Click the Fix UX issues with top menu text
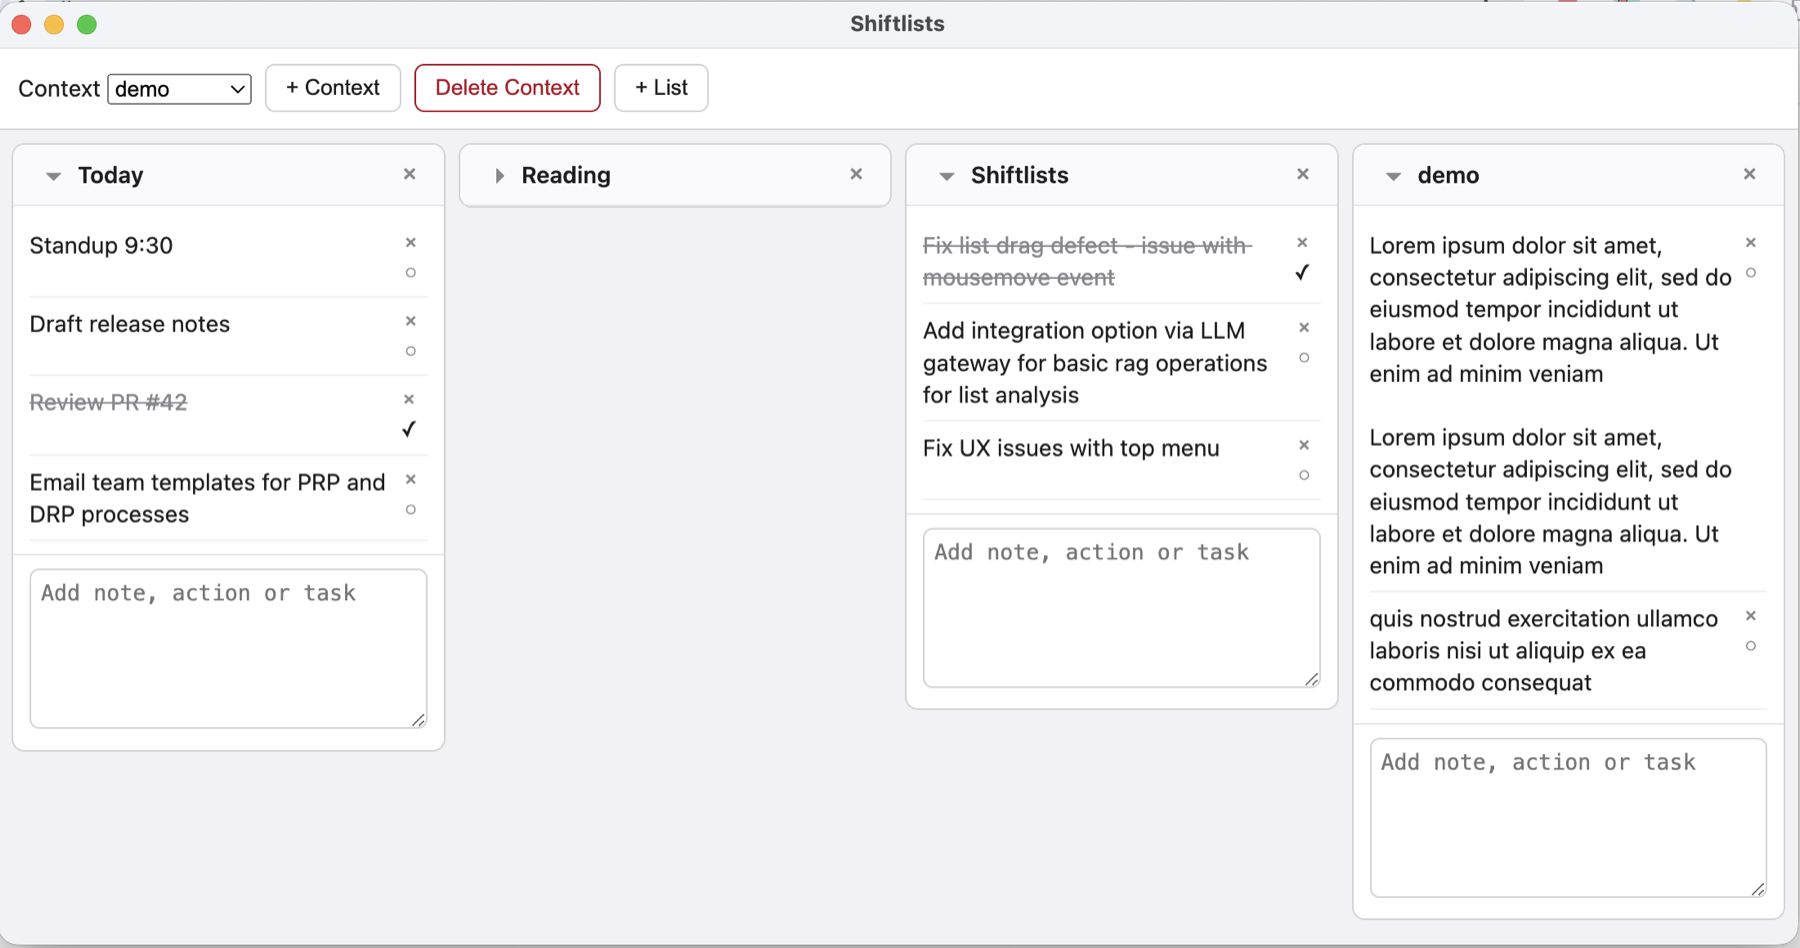The image size is (1800, 948). pos(1071,449)
